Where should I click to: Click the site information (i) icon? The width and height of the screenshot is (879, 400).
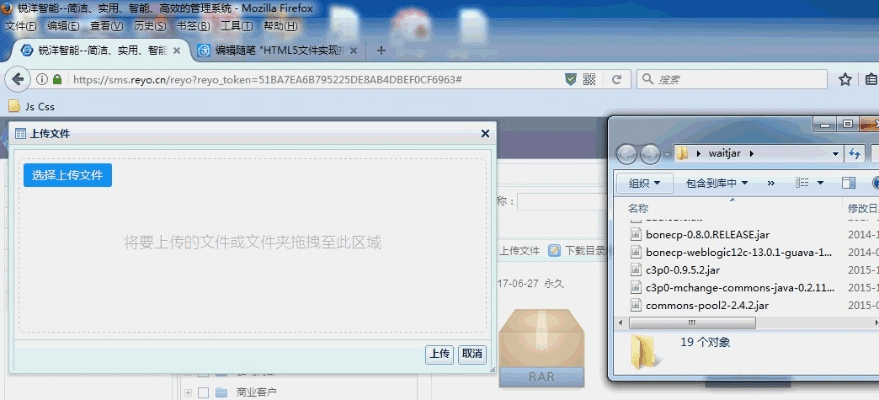[42, 80]
